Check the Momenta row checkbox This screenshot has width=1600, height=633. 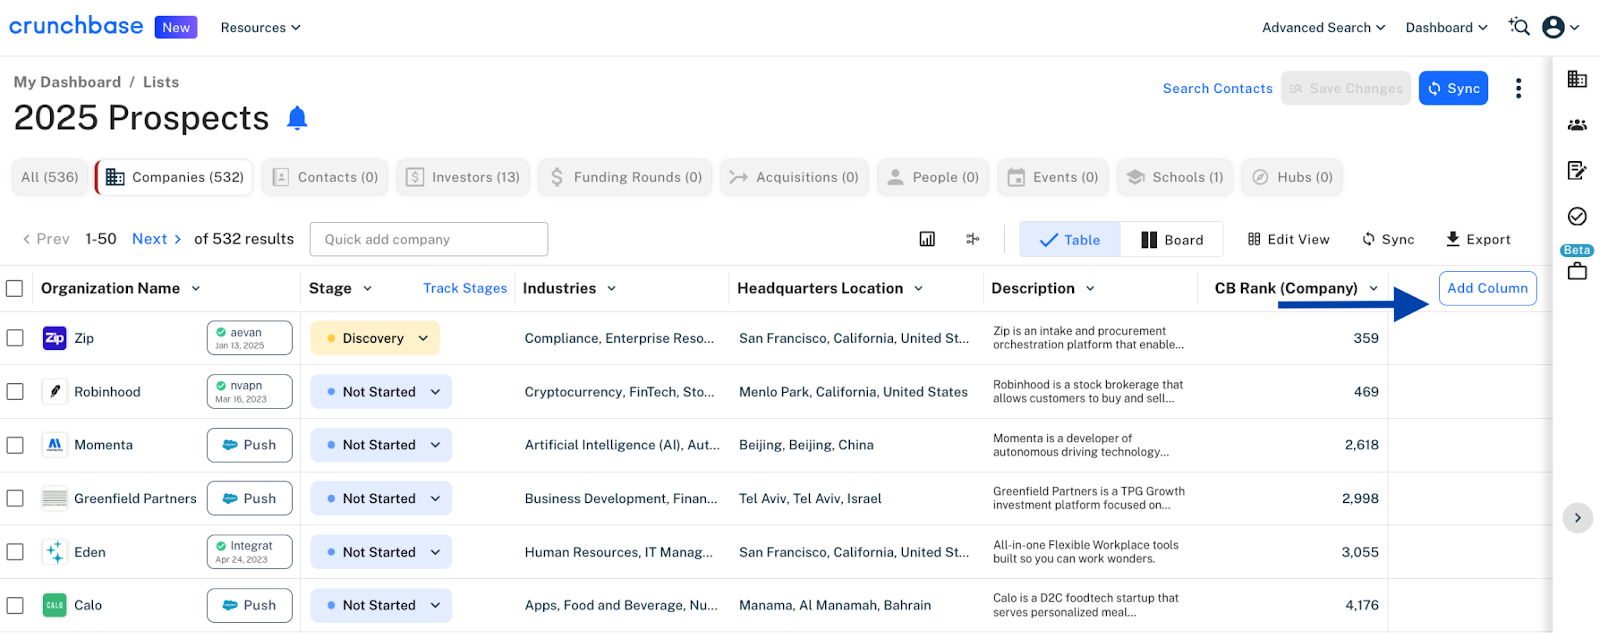(x=15, y=445)
